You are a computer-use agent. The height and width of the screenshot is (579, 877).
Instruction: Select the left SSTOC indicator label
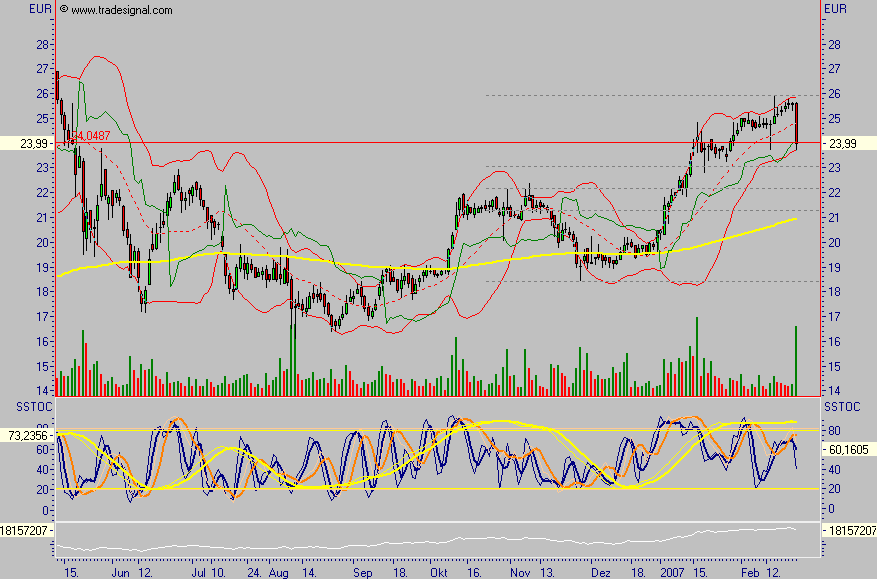[x=23, y=408]
